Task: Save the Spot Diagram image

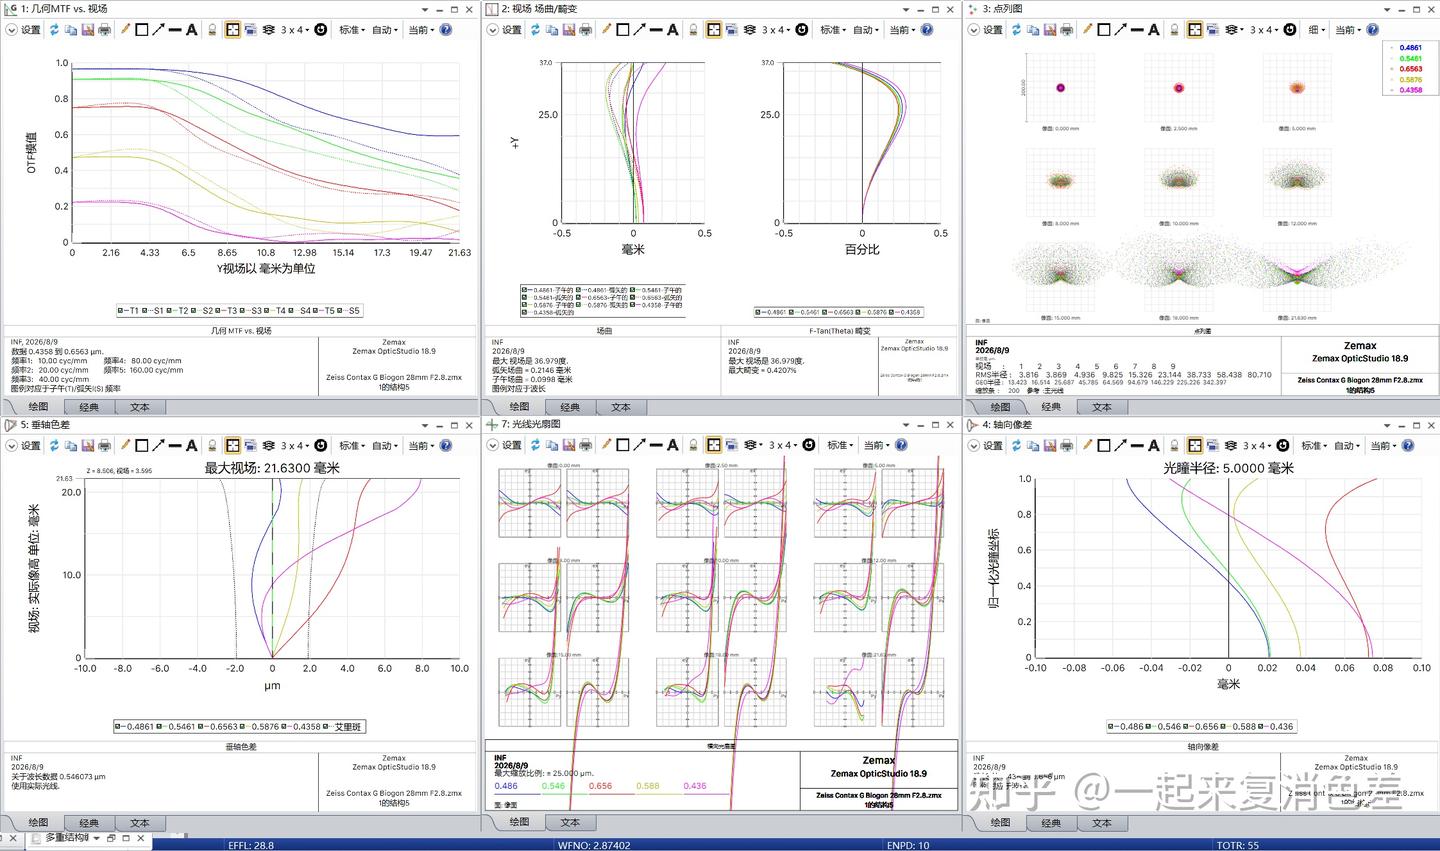Action: [x=1049, y=30]
